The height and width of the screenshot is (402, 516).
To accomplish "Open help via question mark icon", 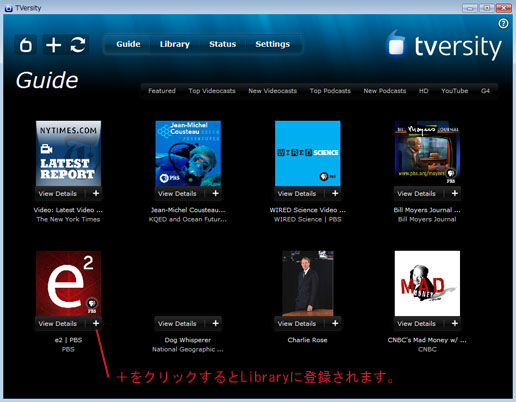I will click(x=503, y=23).
